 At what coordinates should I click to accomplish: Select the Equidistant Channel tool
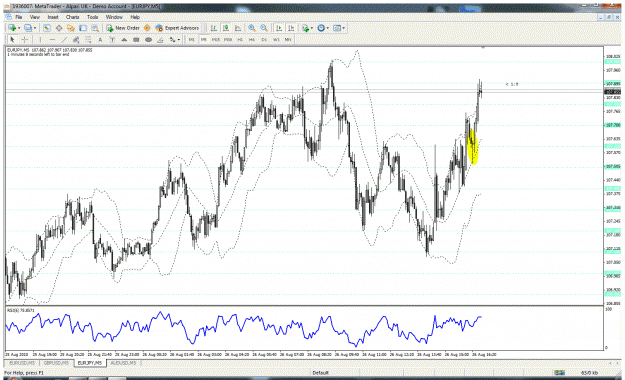click(x=76, y=39)
